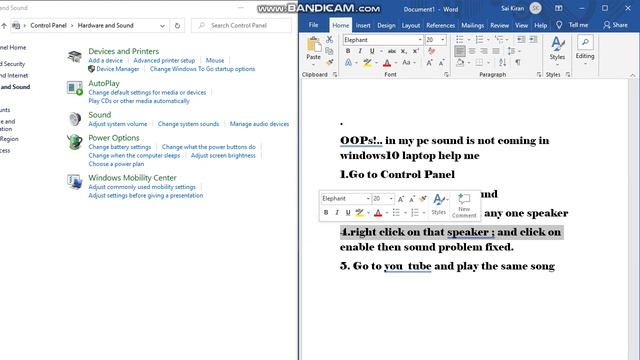Toggle Underline in the ribbon Font group
Screen dimensions: 640x360
(x=372, y=51)
